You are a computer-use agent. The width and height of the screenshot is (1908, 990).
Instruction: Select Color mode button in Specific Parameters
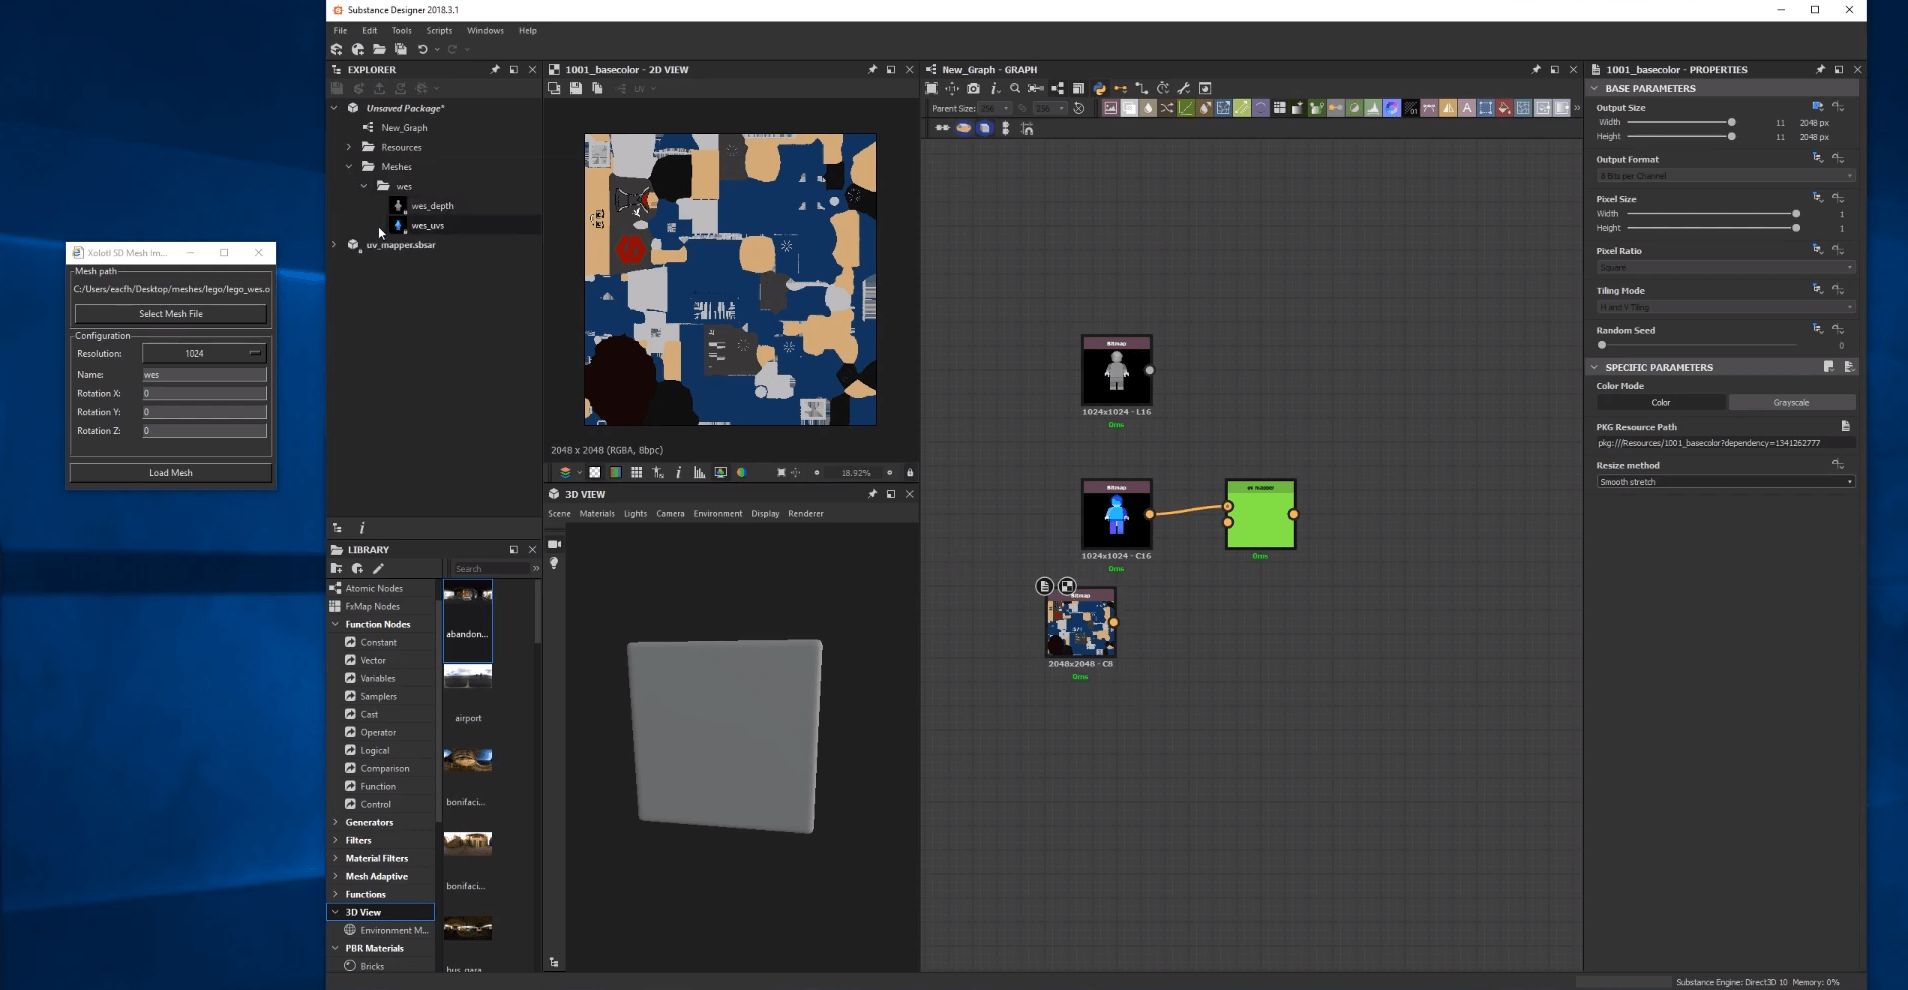[x=1661, y=402]
